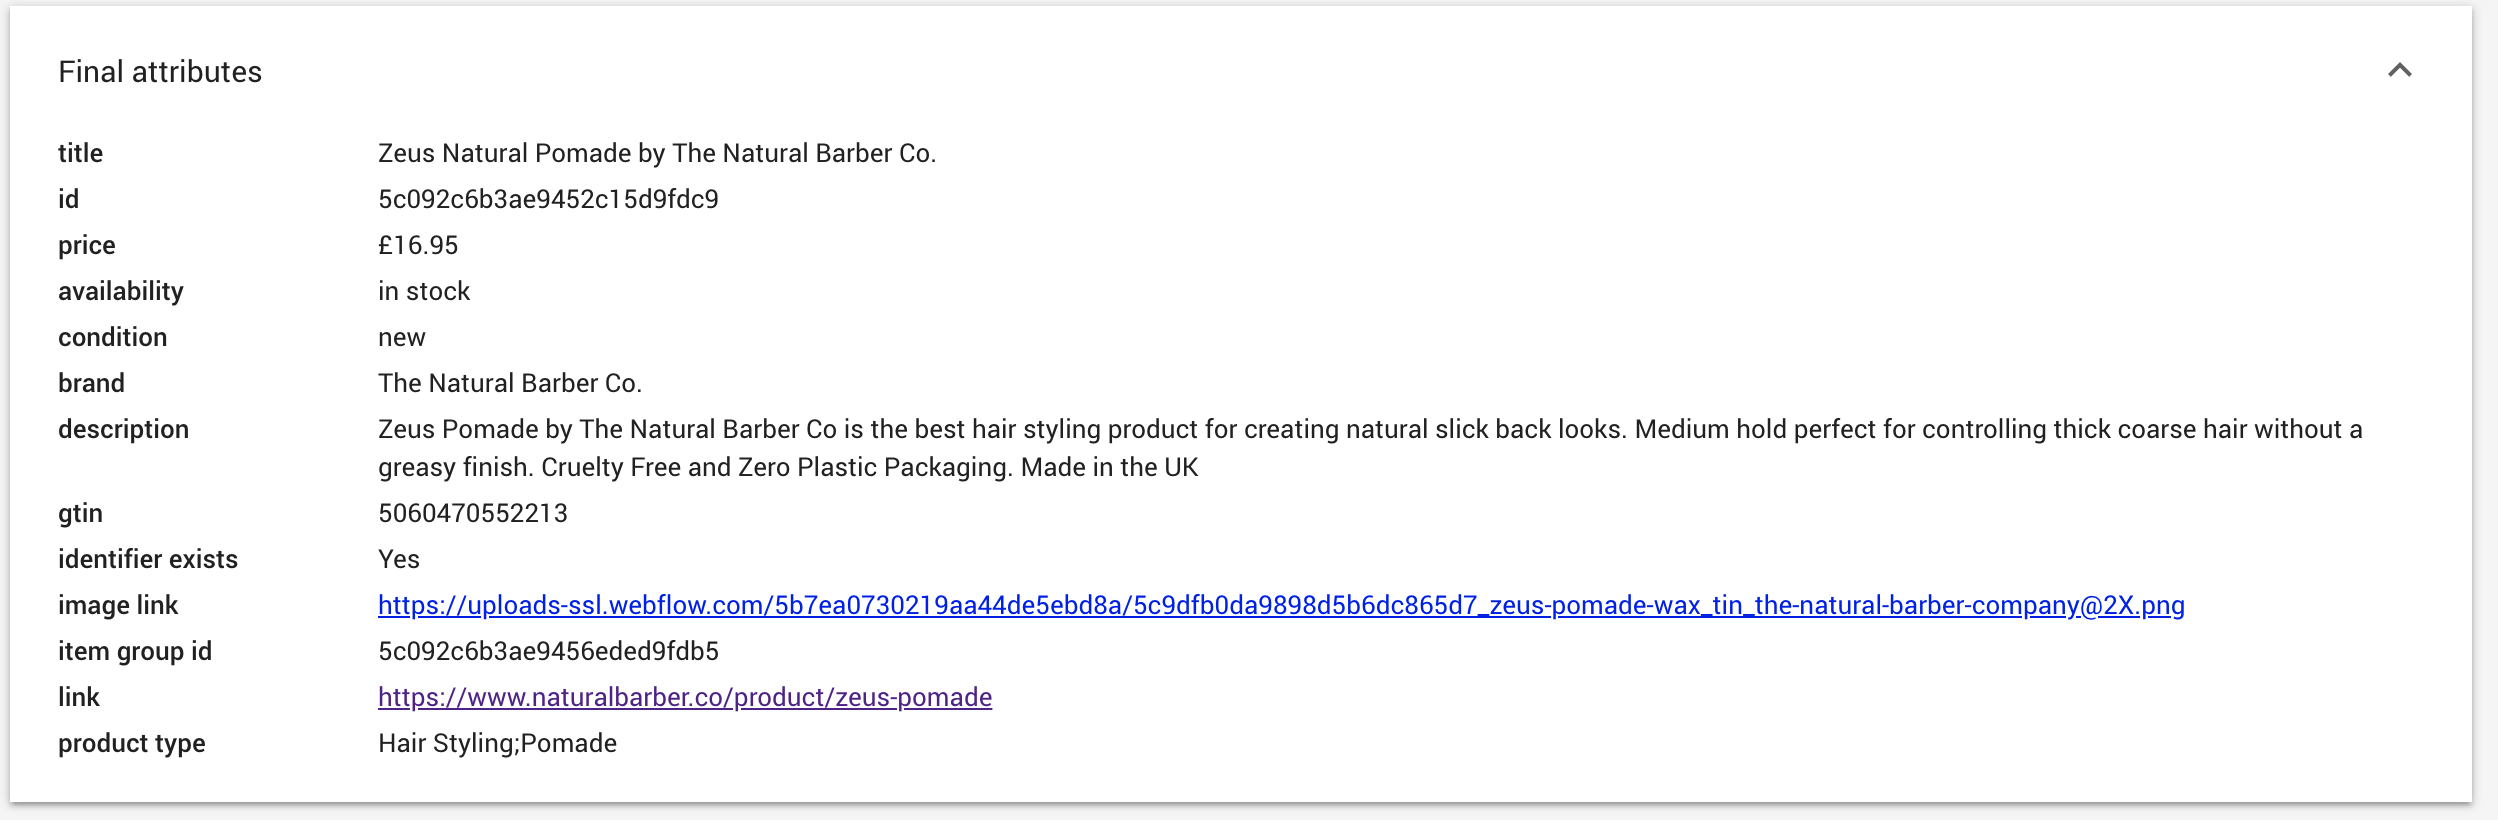Click the item group id value
The image size is (2498, 820).
(x=548, y=651)
